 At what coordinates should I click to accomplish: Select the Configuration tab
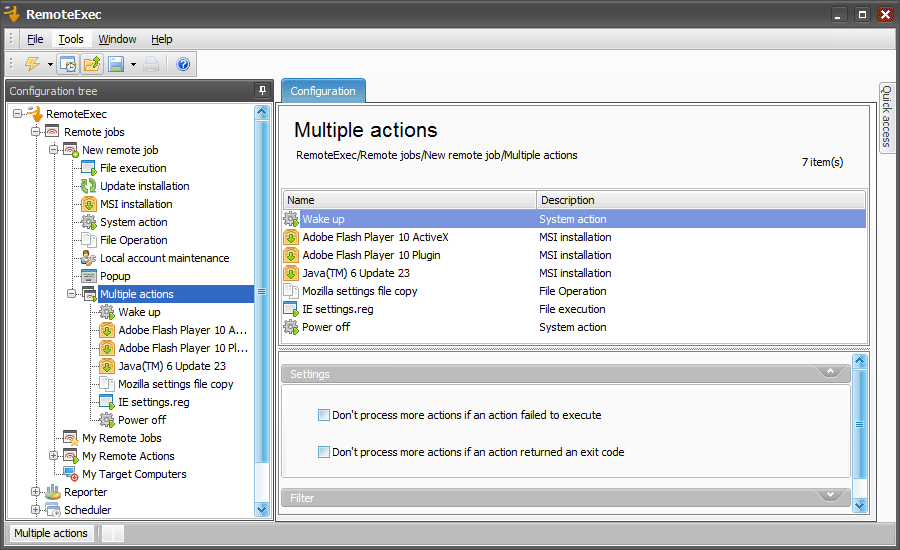point(323,91)
